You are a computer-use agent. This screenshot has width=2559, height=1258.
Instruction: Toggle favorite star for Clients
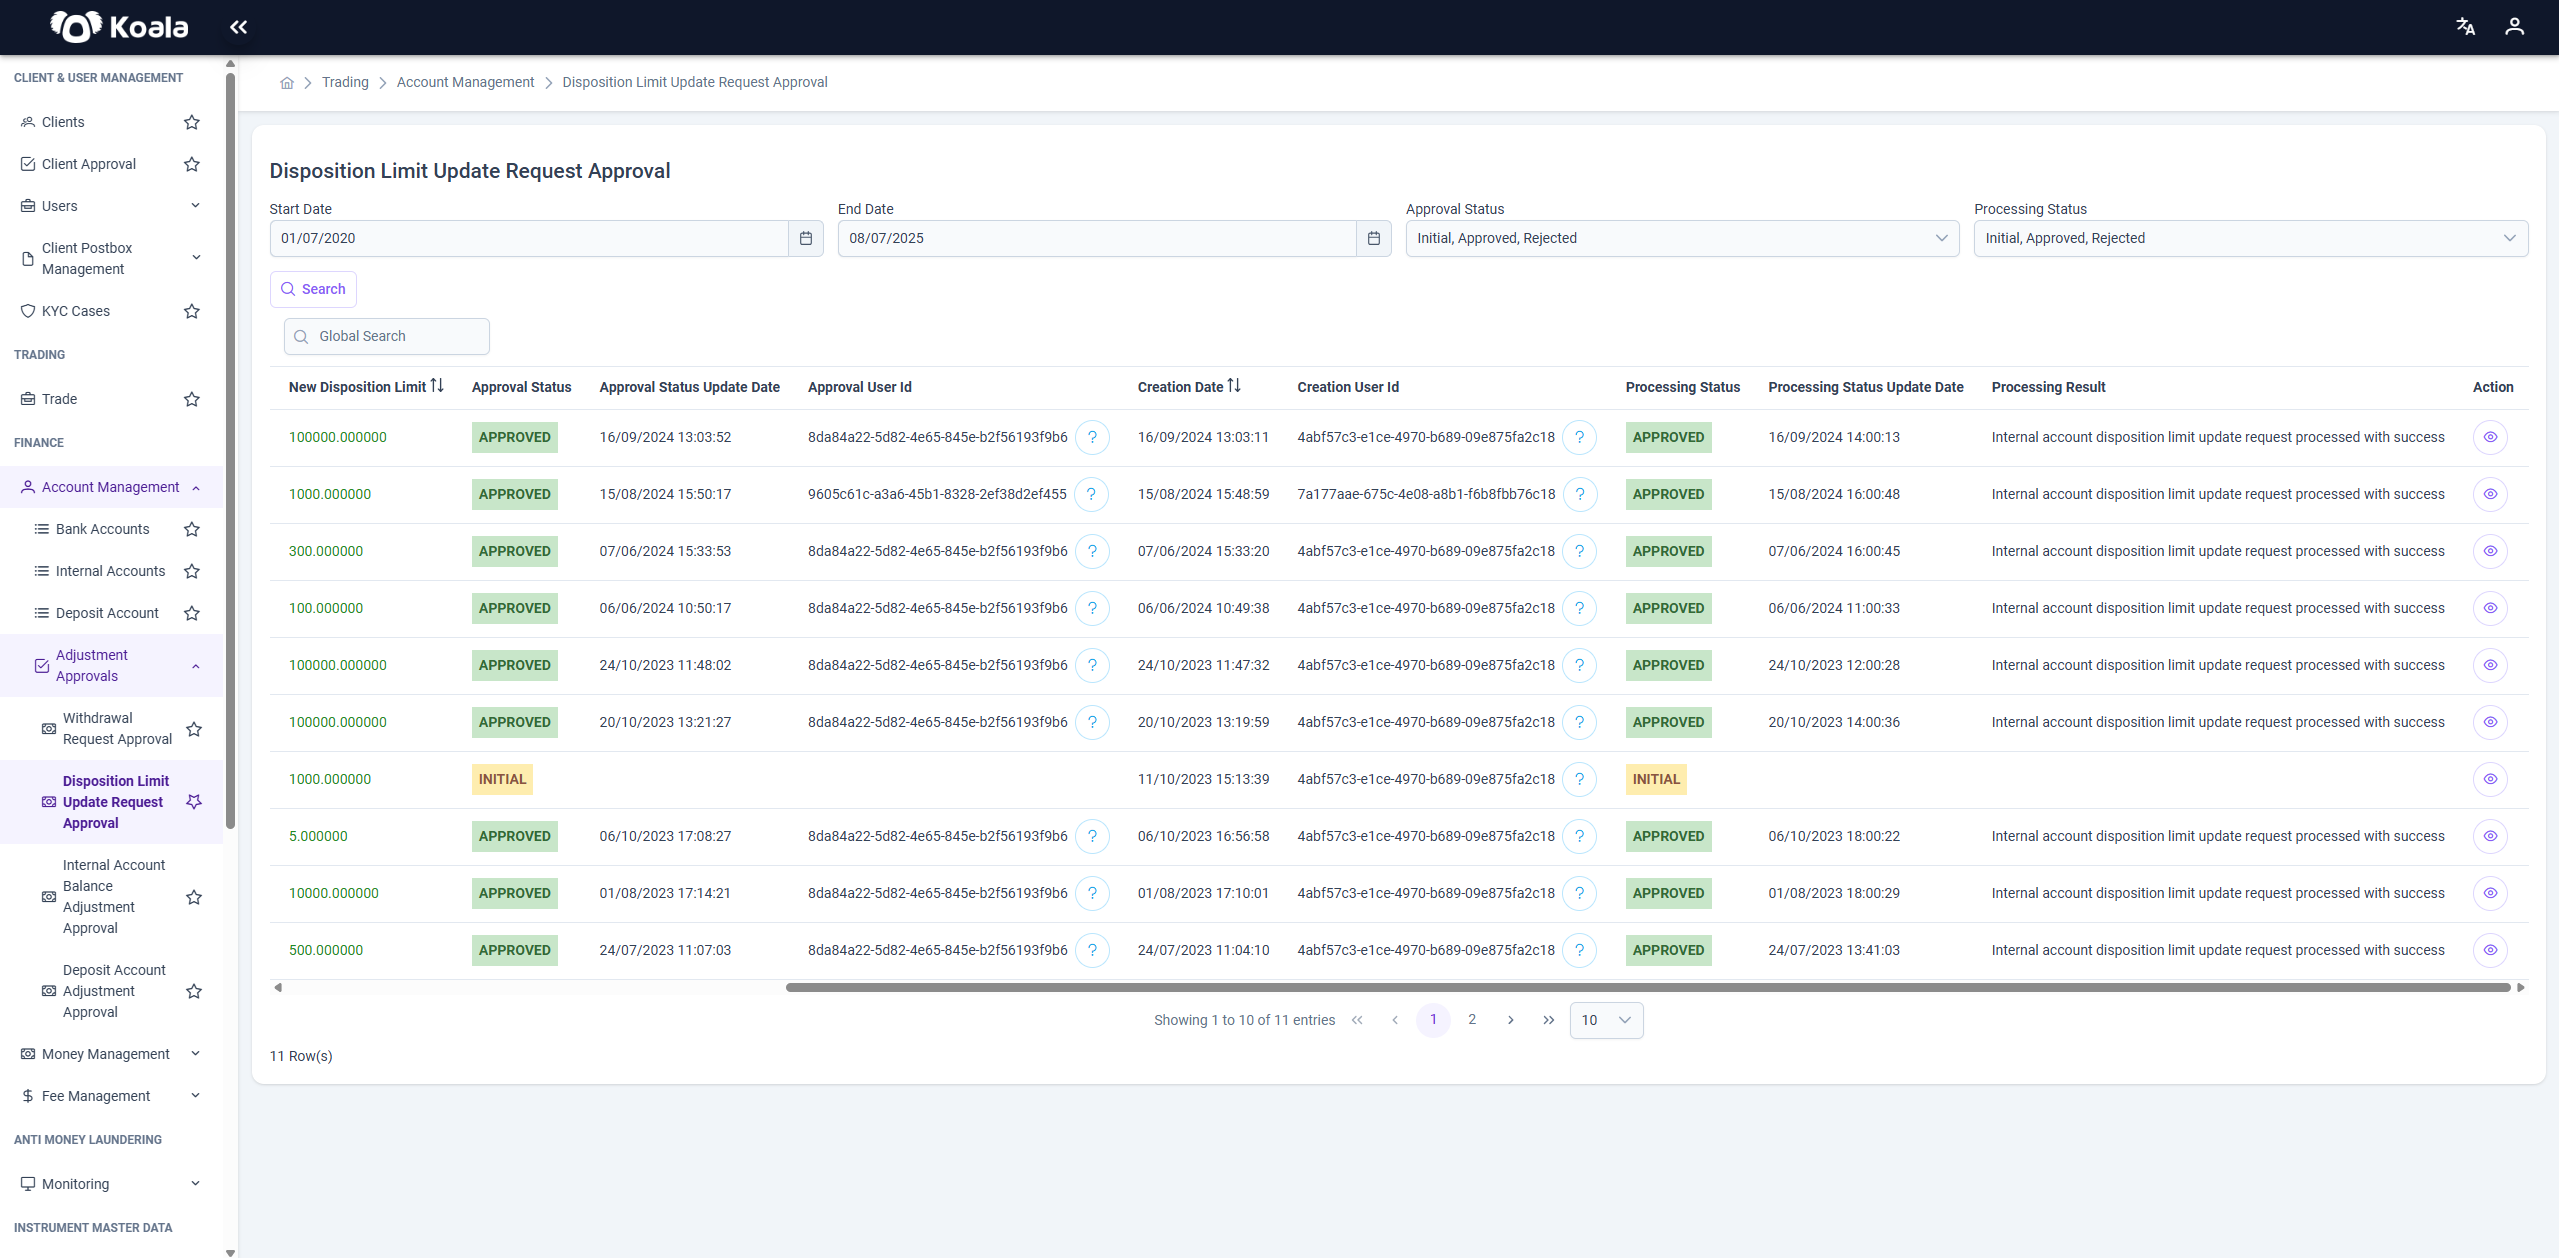[192, 122]
